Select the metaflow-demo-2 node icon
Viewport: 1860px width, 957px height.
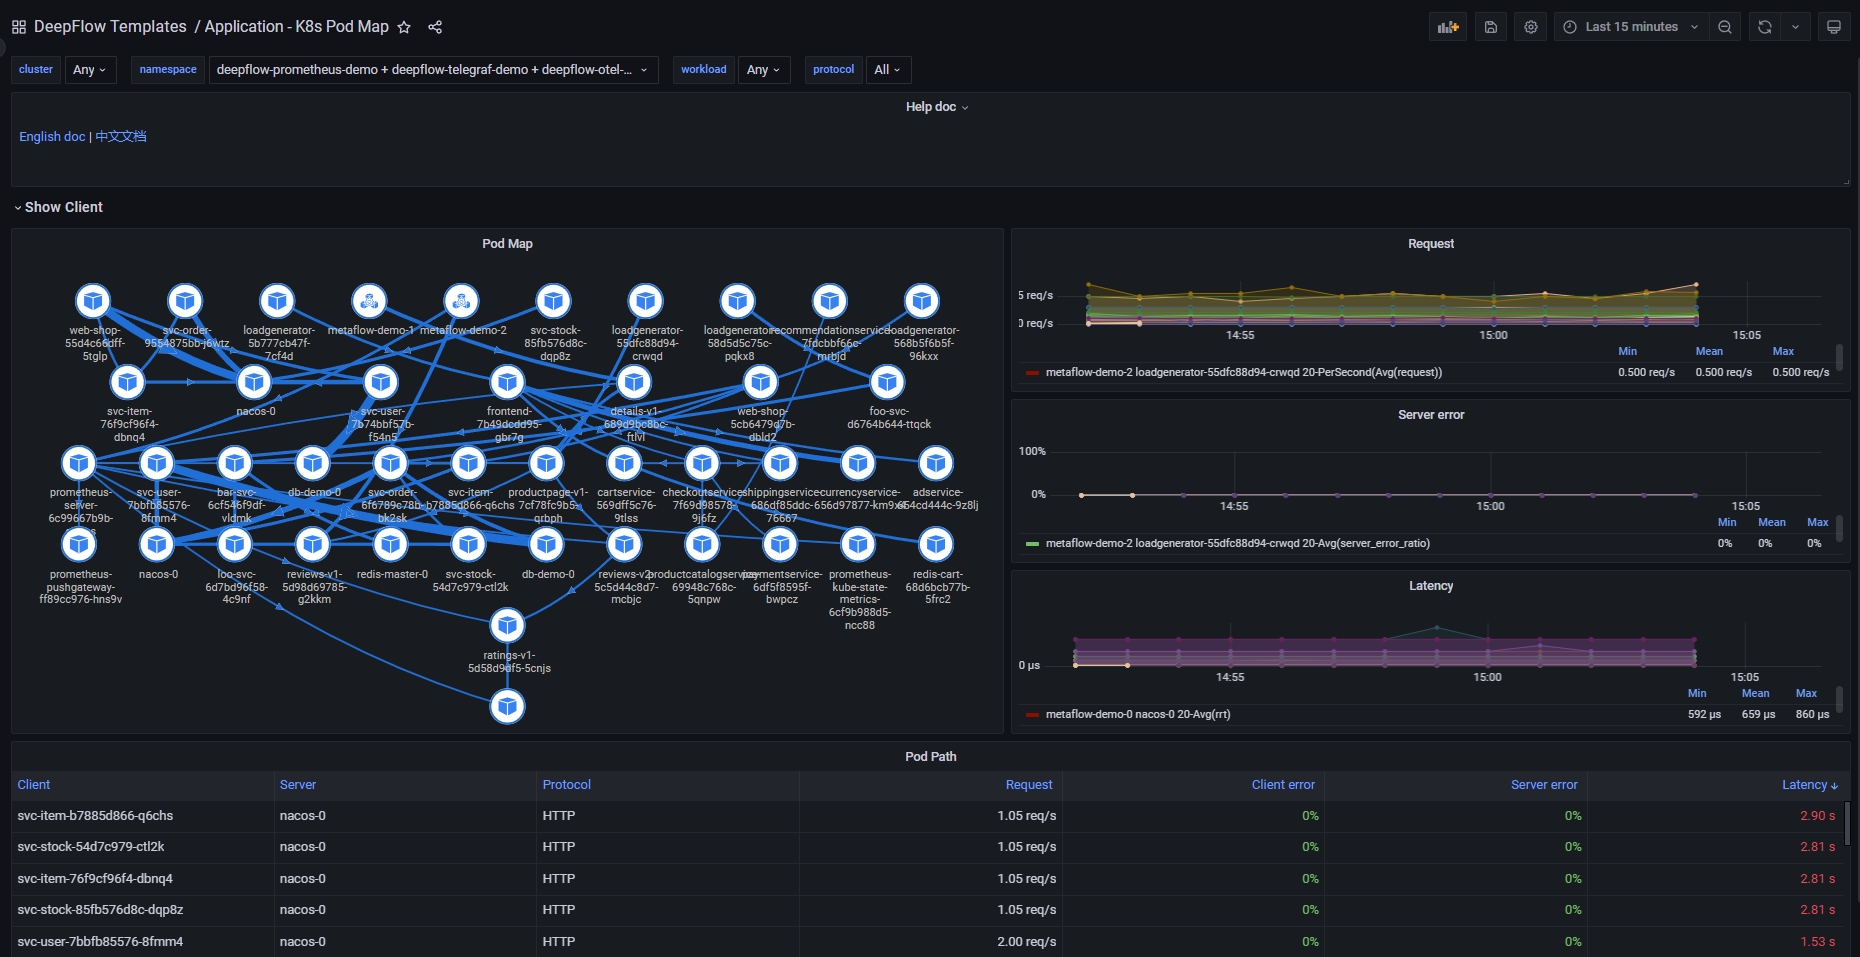461,300
